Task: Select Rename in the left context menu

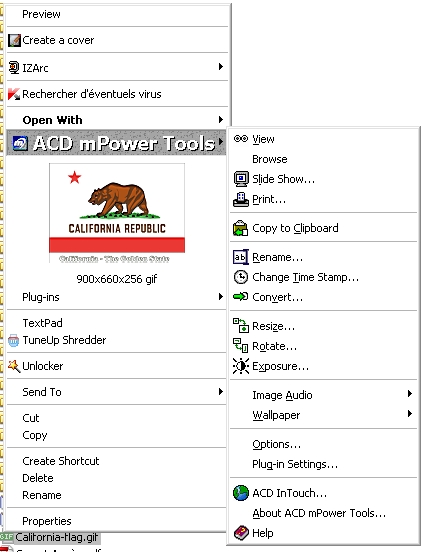Action: point(117,495)
